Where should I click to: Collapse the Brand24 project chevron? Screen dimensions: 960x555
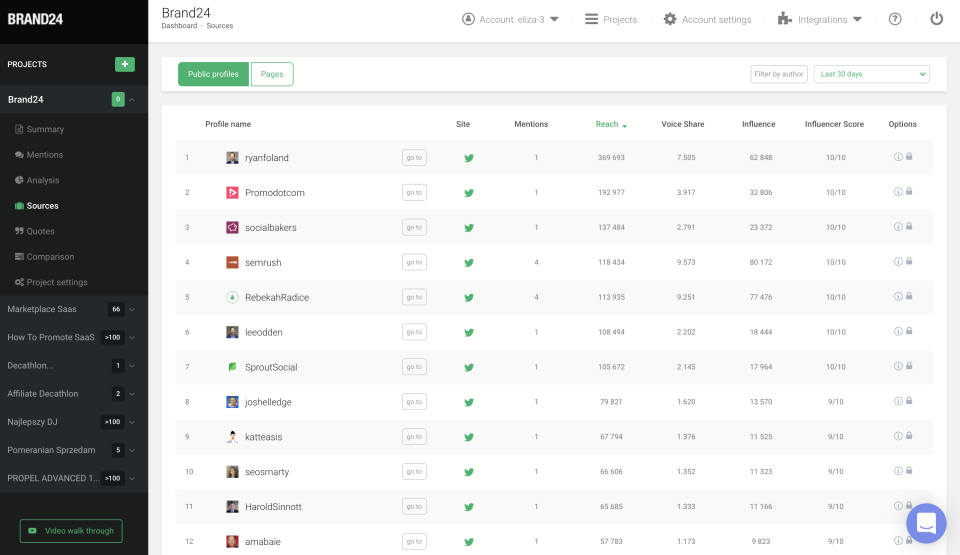click(132, 100)
